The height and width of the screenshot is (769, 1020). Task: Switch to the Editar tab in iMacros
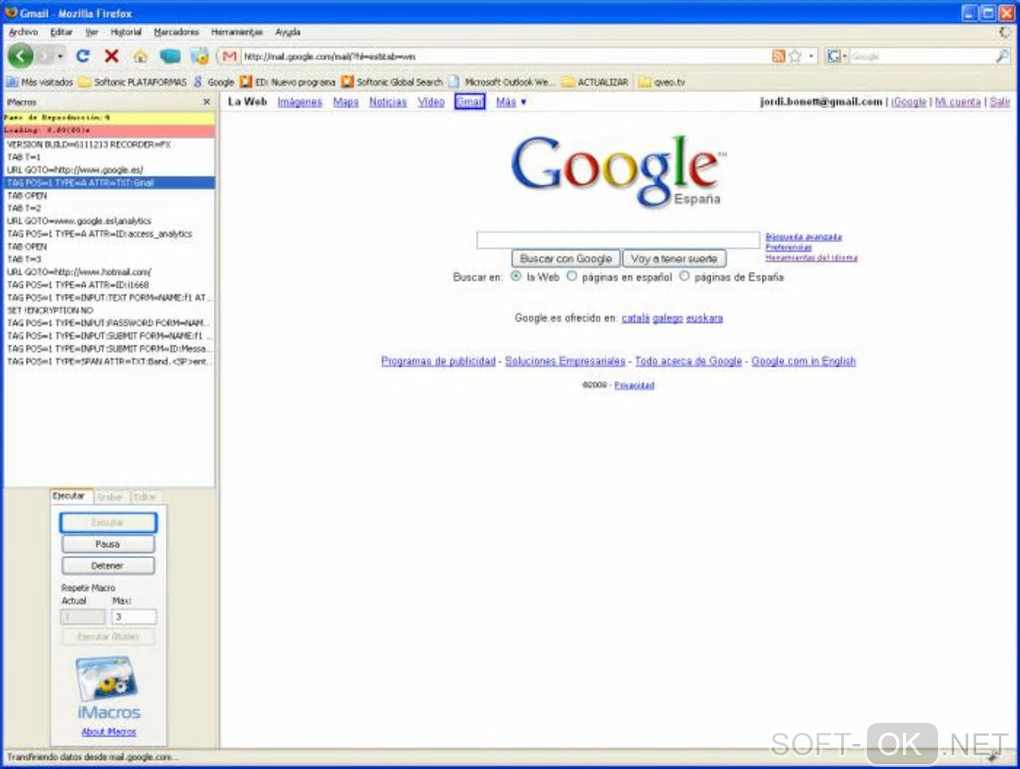pyautogui.click(x=145, y=497)
